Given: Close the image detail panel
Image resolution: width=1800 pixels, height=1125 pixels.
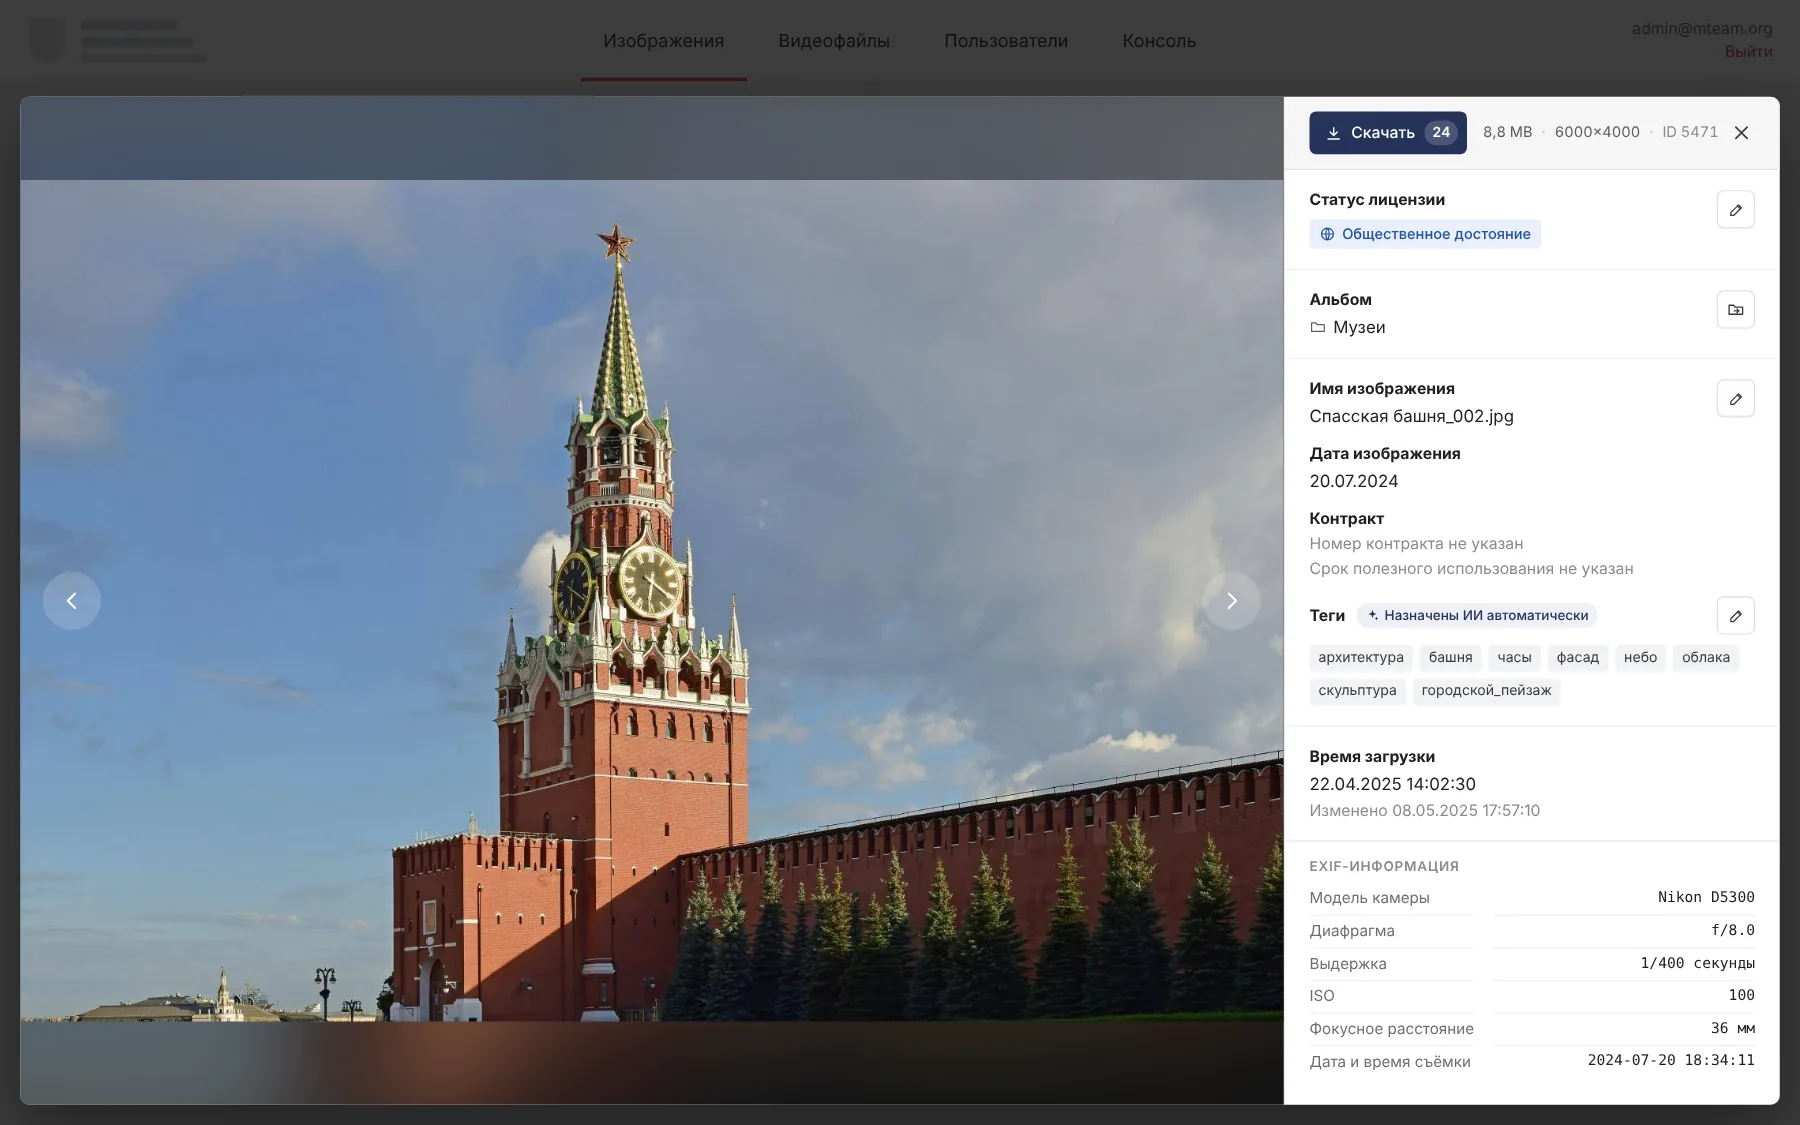Looking at the screenshot, I should (1741, 133).
